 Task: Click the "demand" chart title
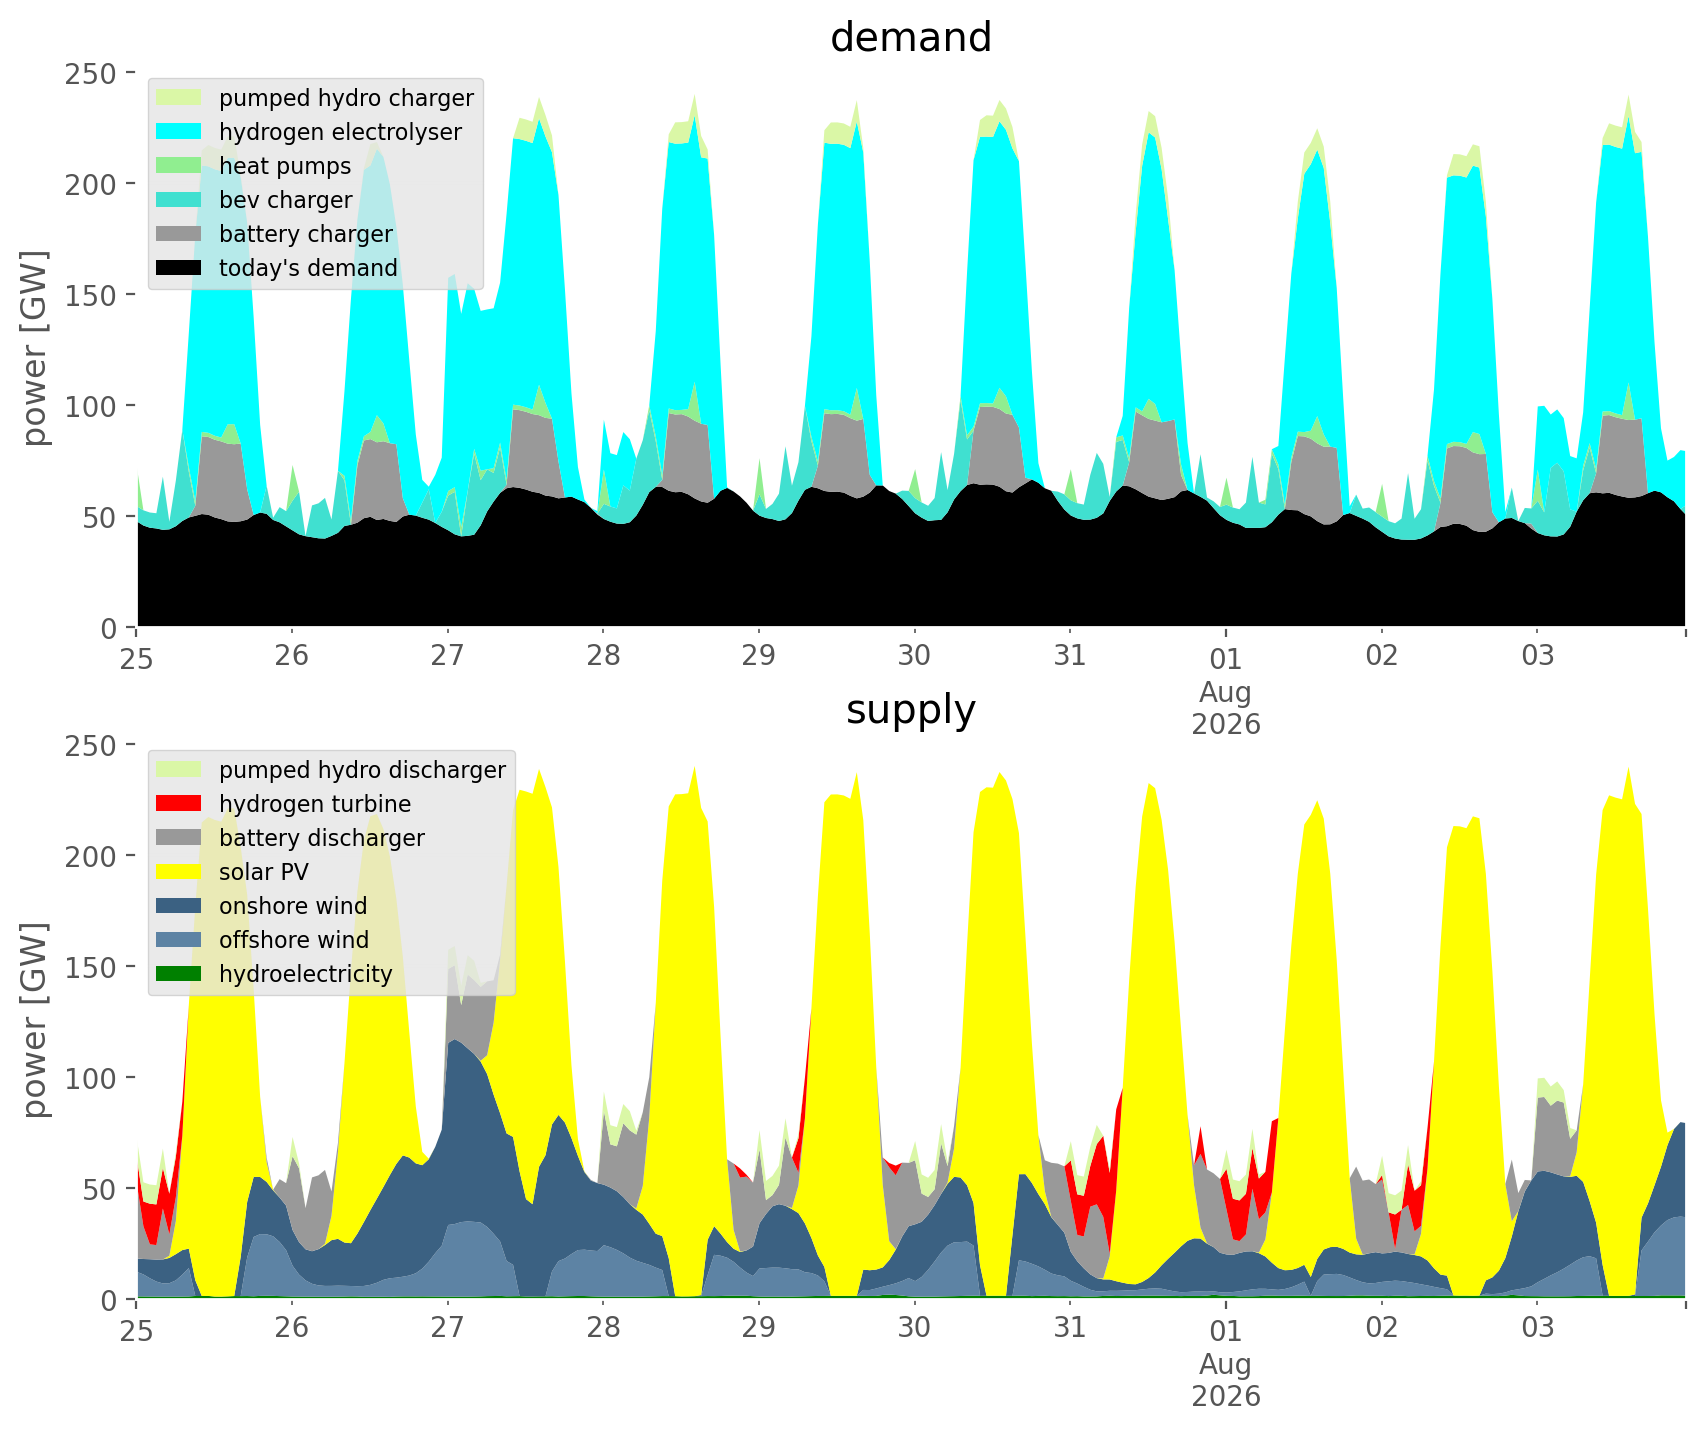[x=911, y=38]
